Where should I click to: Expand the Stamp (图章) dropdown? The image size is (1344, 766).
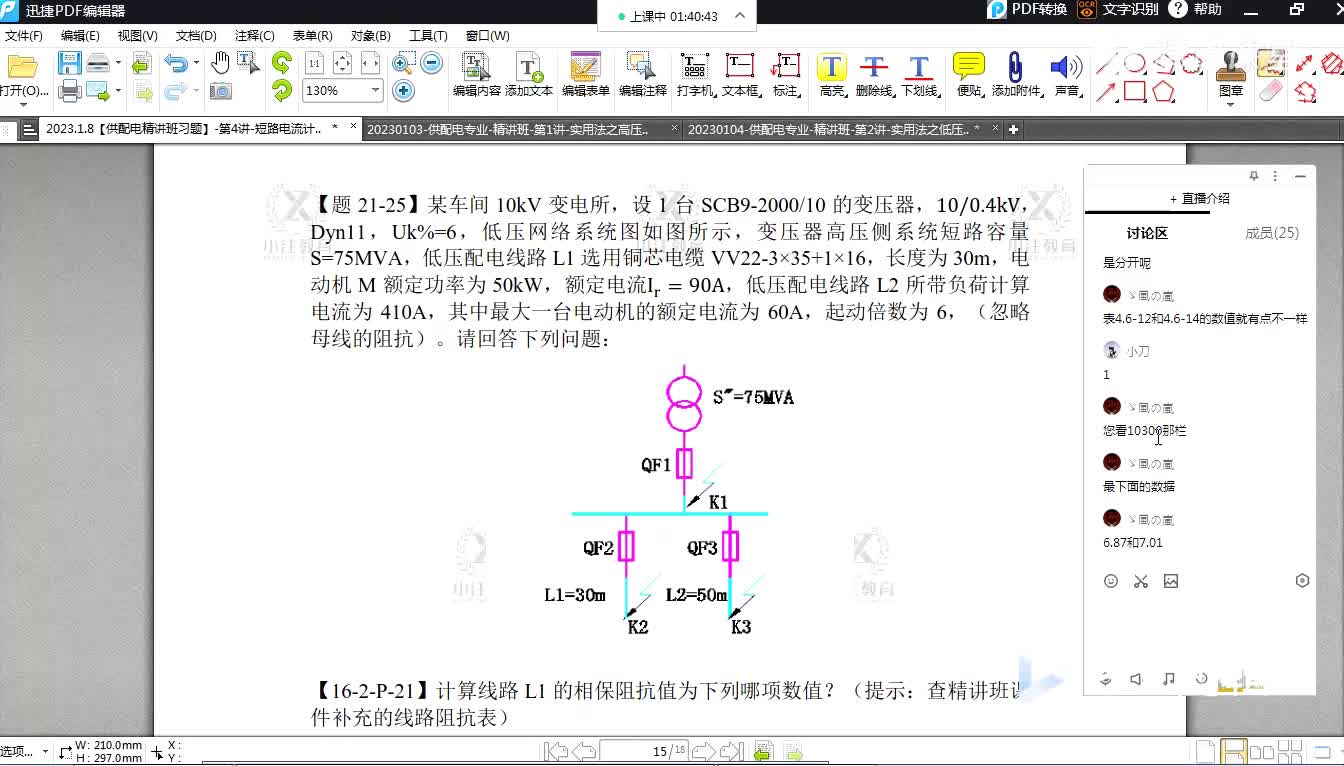coord(1231,105)
